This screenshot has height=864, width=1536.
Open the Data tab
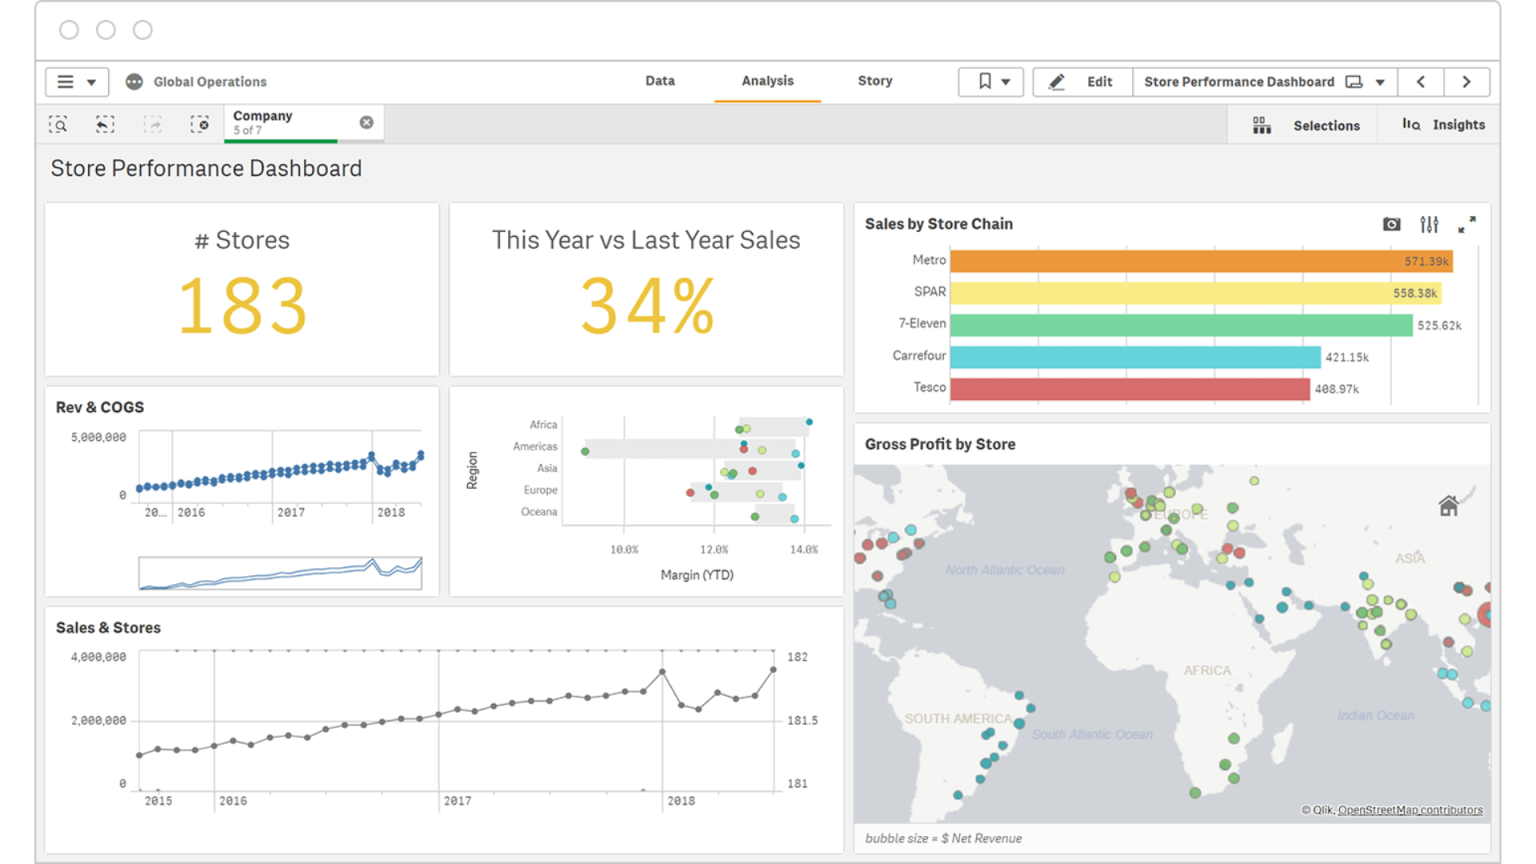[660, 82]
